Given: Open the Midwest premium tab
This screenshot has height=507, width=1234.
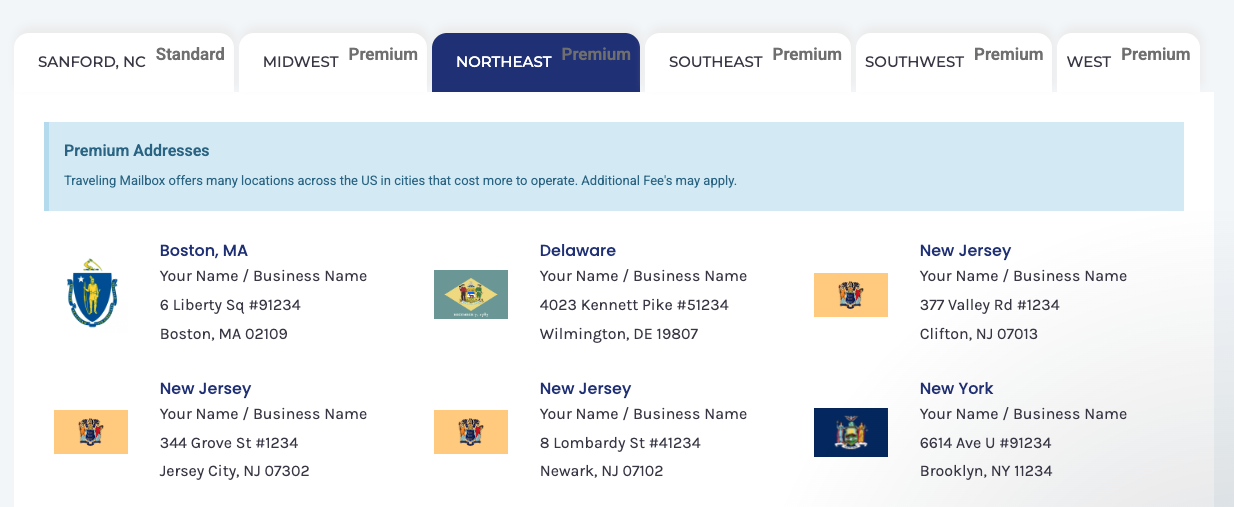Looking at the screenshot, I should (334, 62).
